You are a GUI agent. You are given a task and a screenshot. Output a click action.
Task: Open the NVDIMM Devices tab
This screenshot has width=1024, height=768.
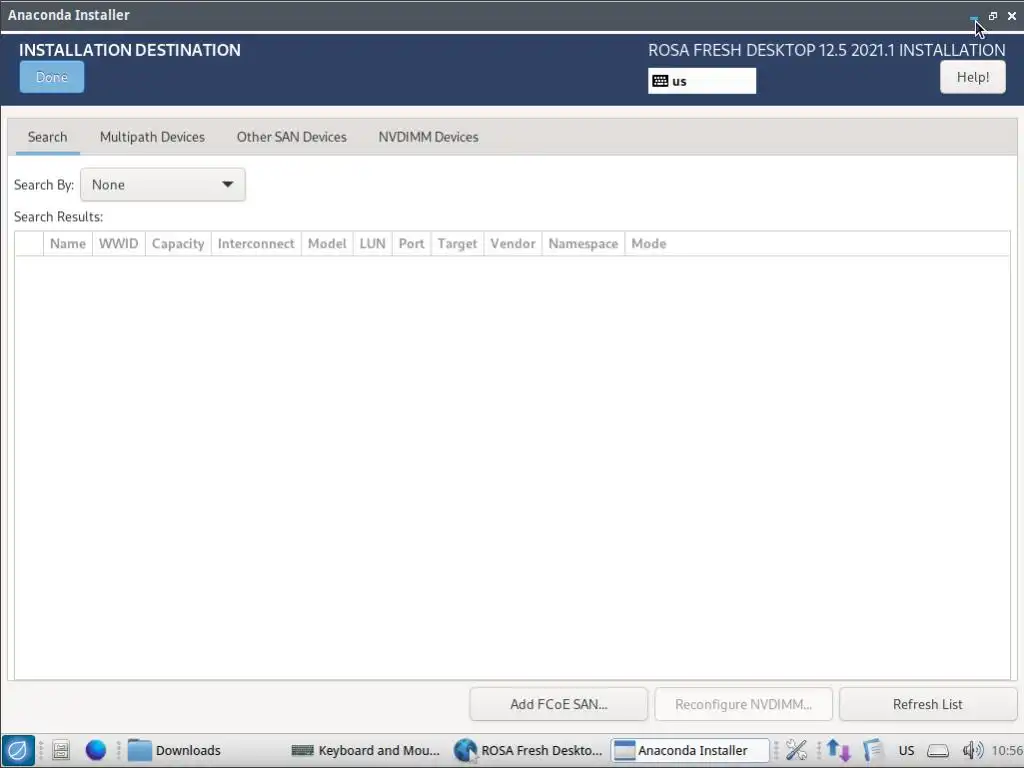[x=428, y=137]
